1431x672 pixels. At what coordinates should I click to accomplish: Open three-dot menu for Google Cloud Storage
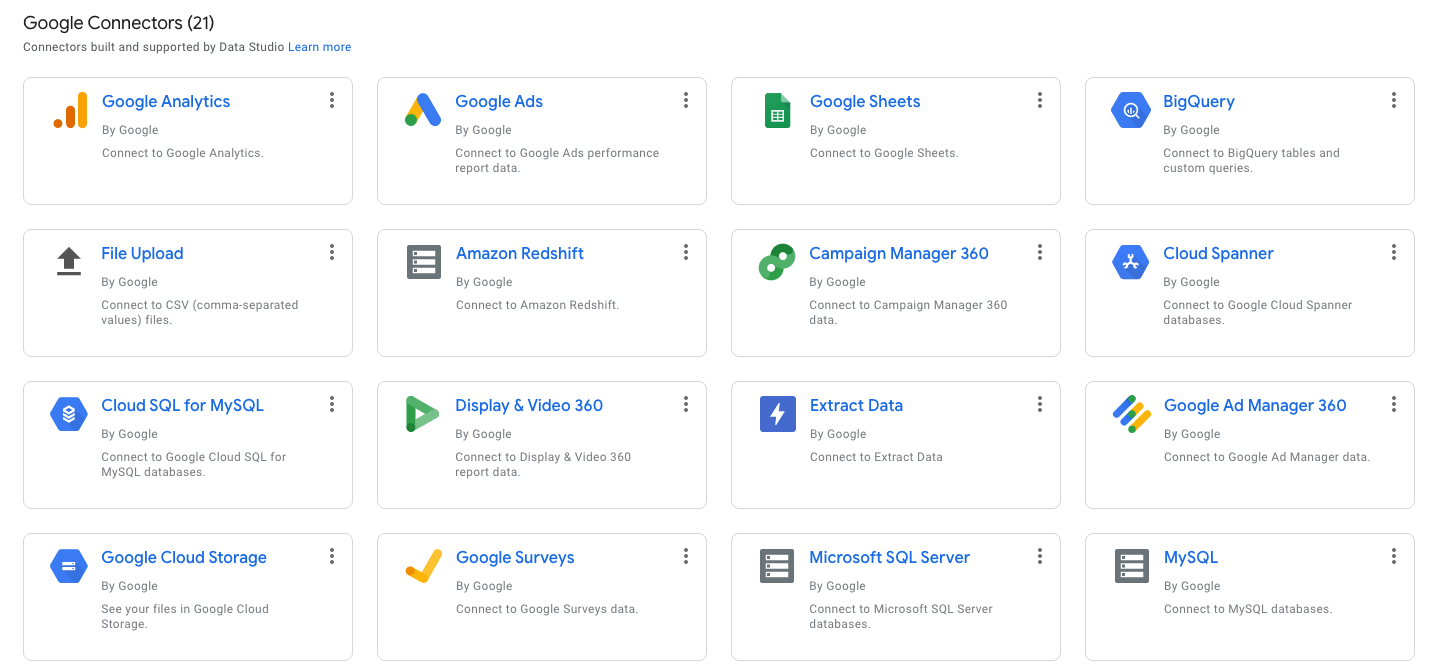tap(332, 556)
